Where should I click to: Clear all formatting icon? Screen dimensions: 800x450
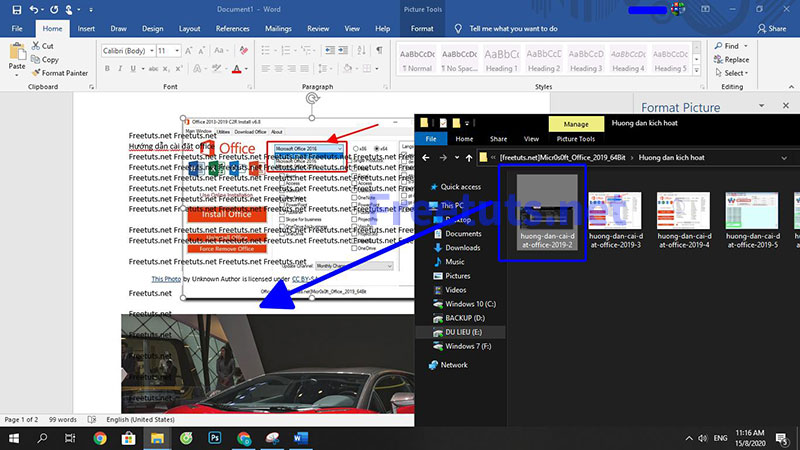(x=244, y=51)
